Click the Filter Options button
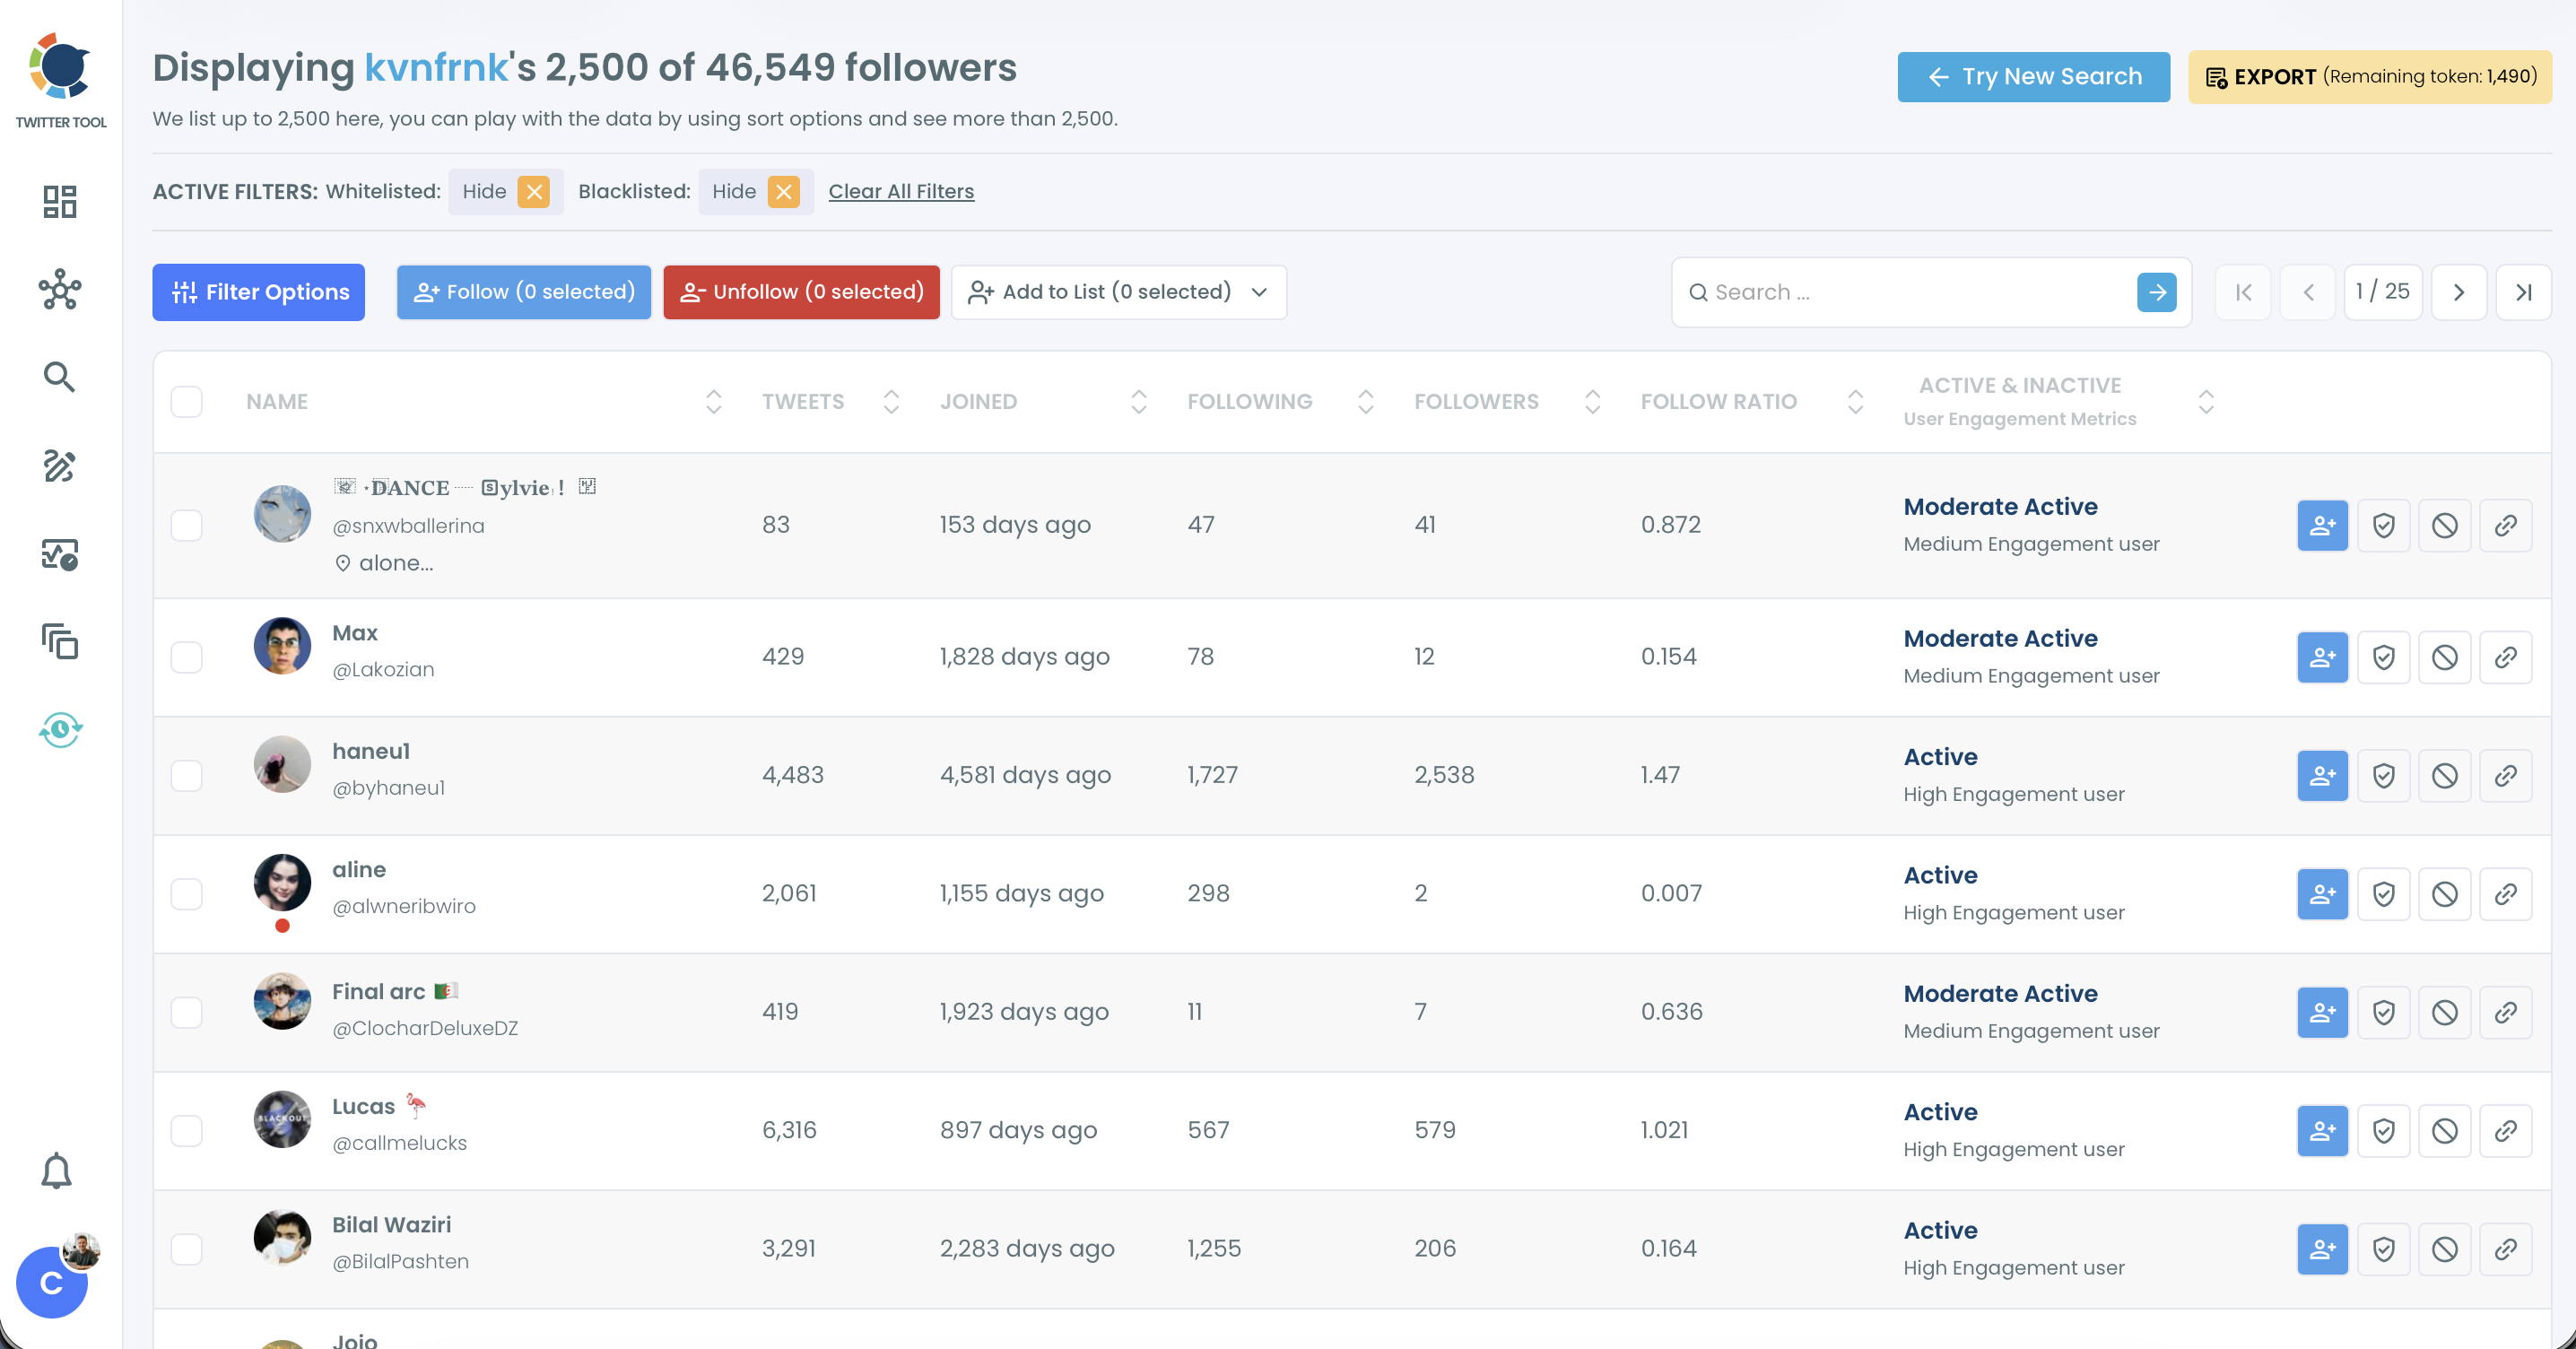 point(258,292)
